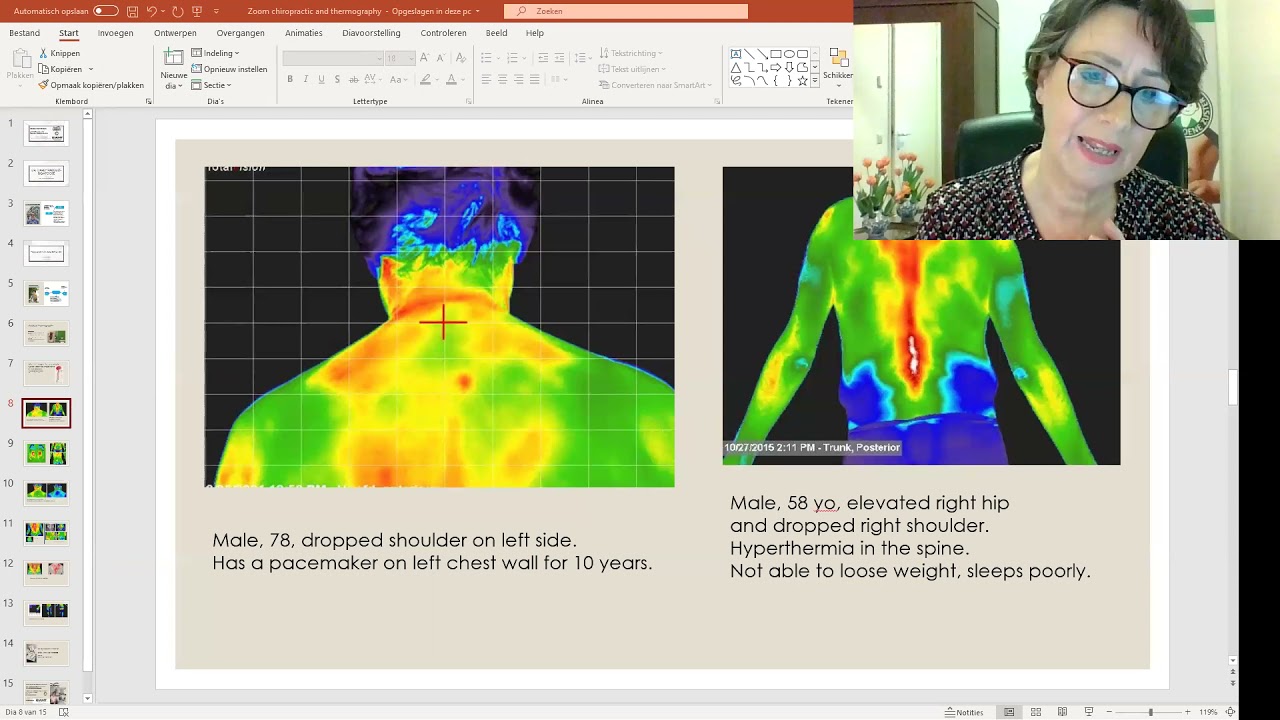Image resolution: width=1280 pixels, height=720 pixels.
Task: Click Opmaak kopiëren/plakken format painter
Action: click(91, 85)
